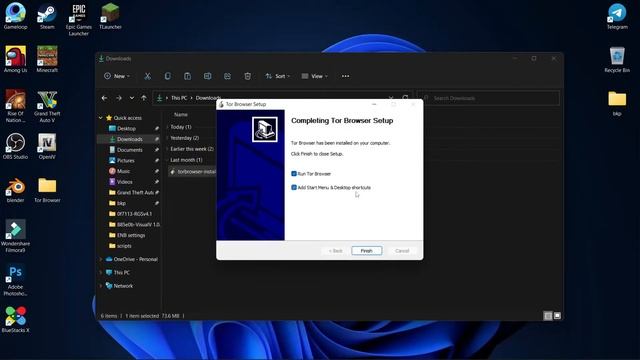Screen dimensions: 640x360
Task: Click Earlier this week (2) group
Action: pos(192,149)
